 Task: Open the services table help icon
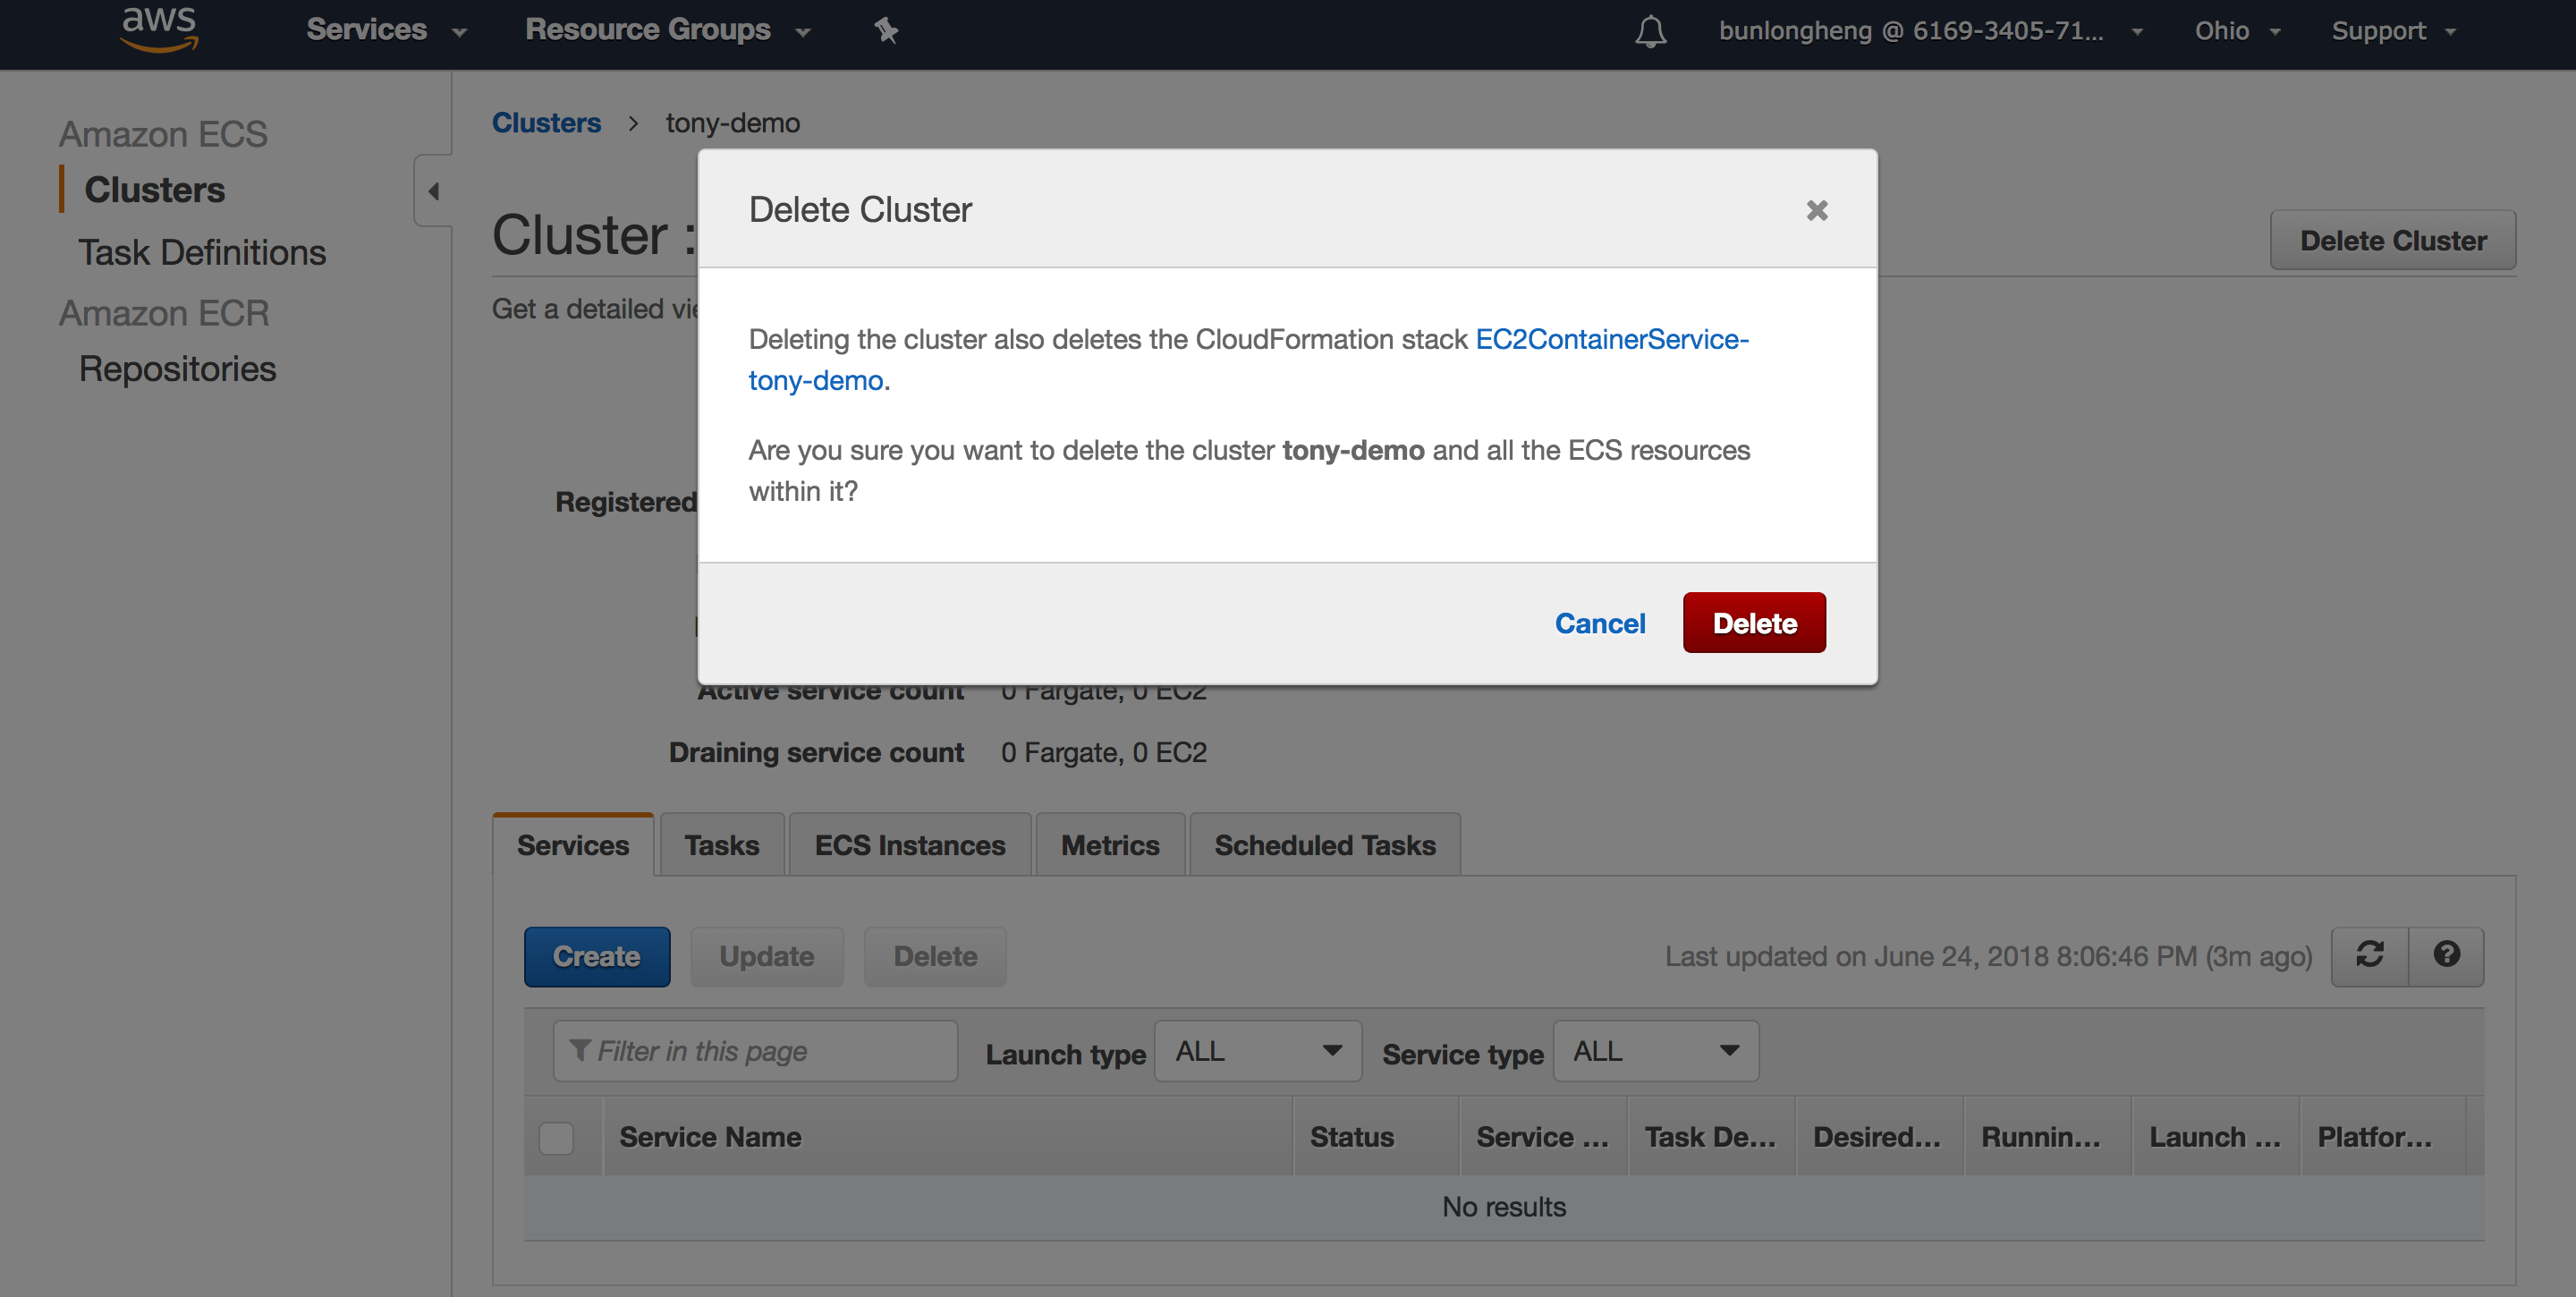pos(2447,956)
